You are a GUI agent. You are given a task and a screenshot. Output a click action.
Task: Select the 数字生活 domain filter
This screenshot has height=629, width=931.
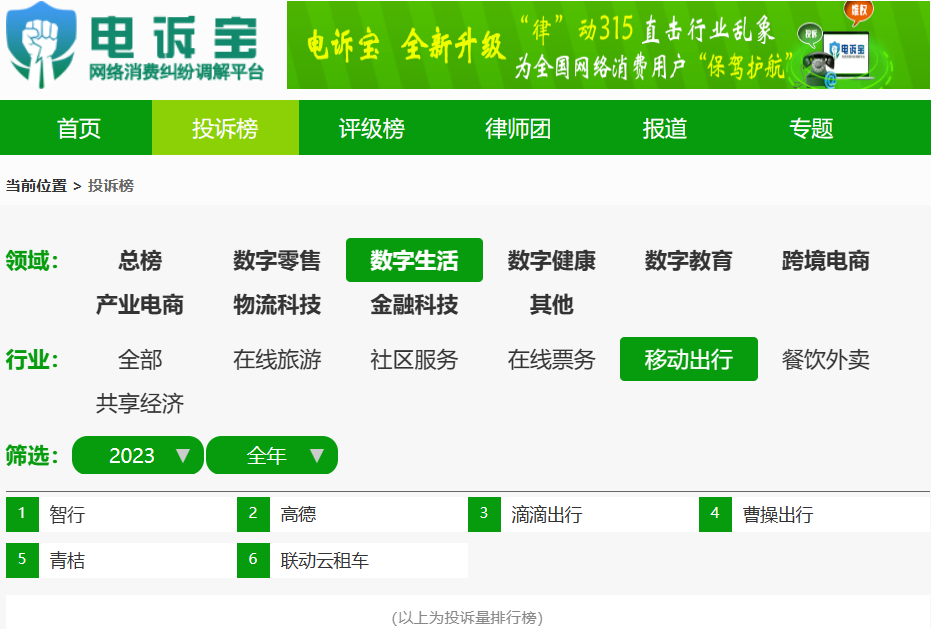click(x=414, y=260)
